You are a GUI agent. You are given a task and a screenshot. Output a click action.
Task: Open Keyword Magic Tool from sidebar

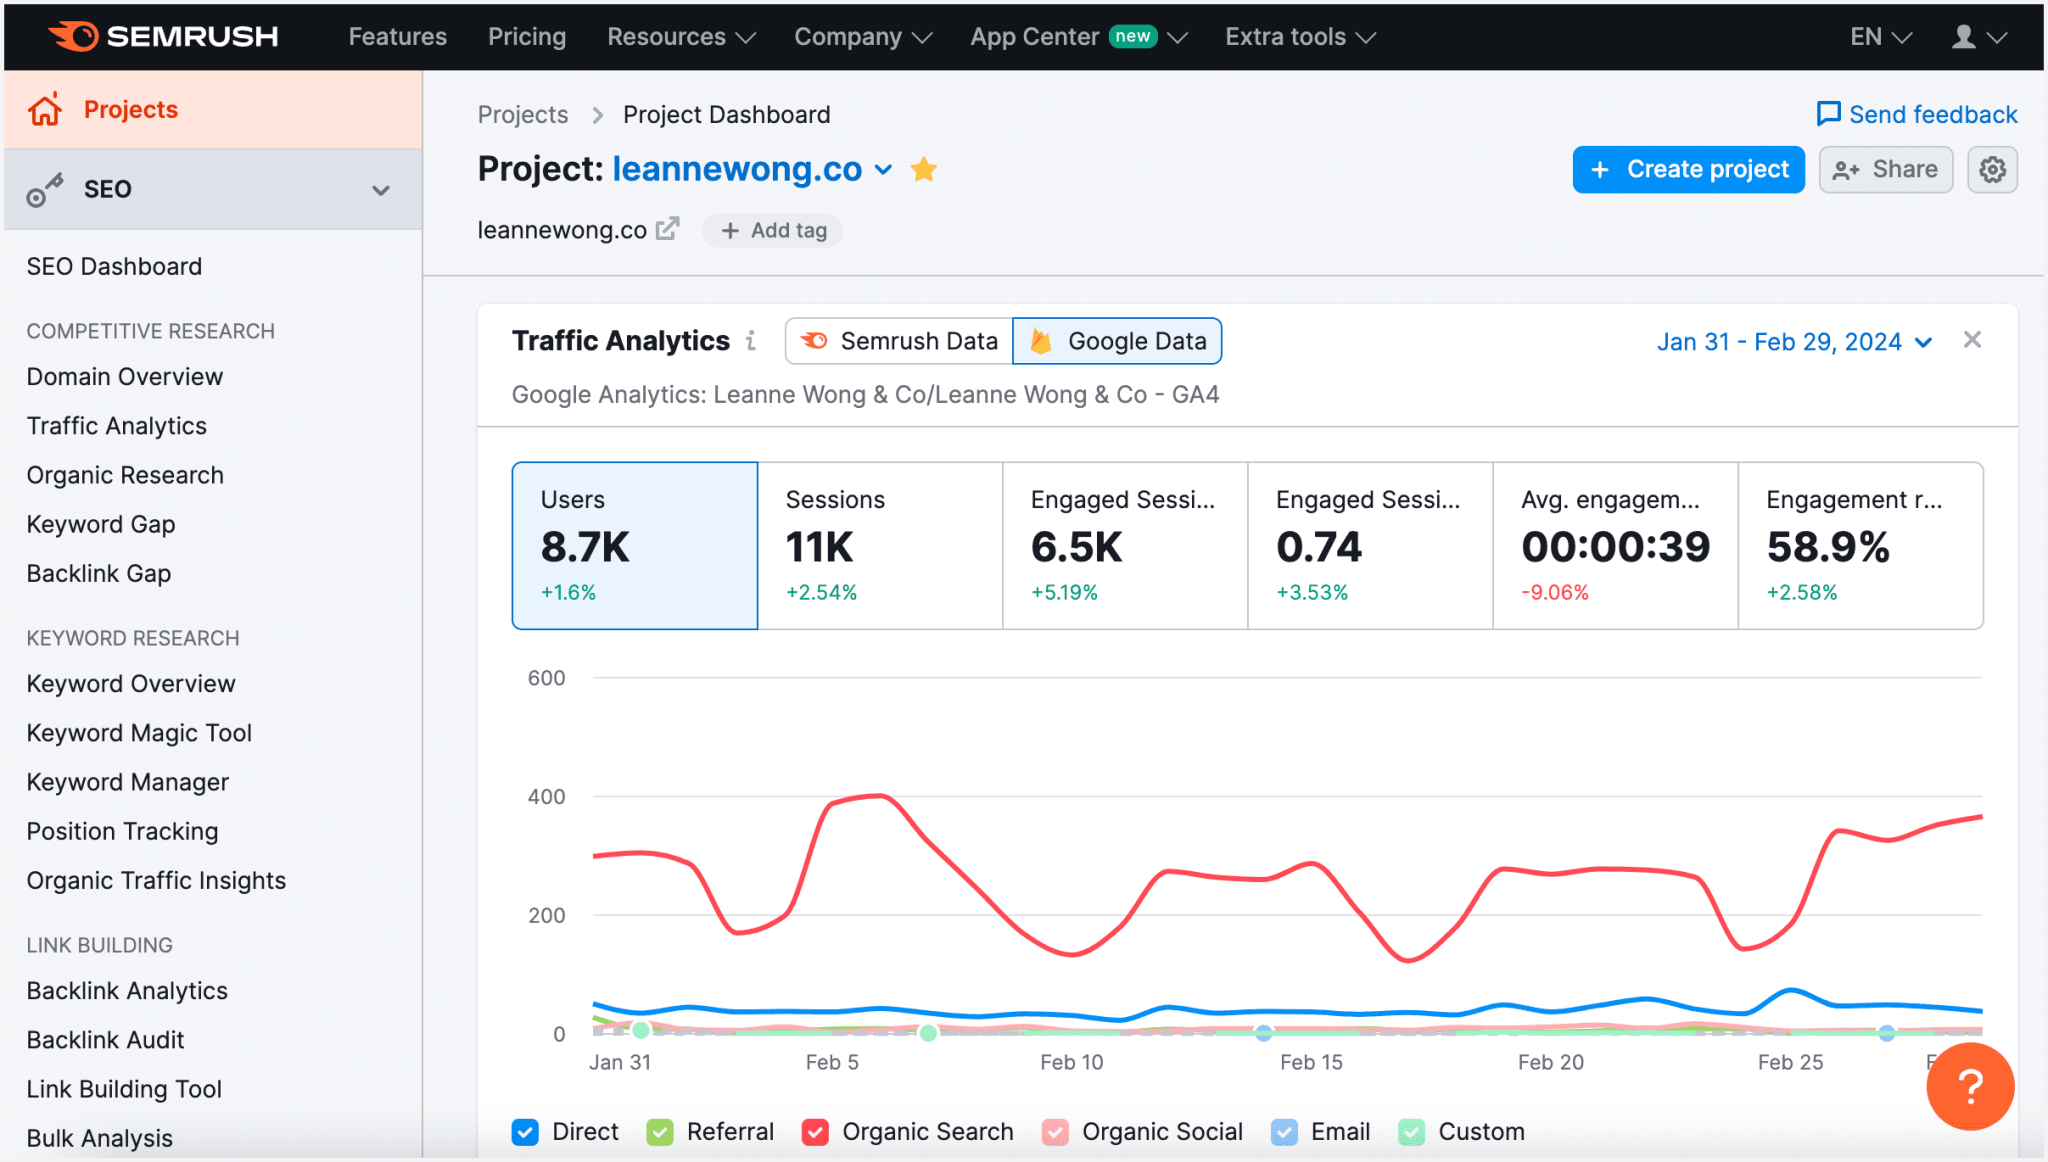(139, 732)
